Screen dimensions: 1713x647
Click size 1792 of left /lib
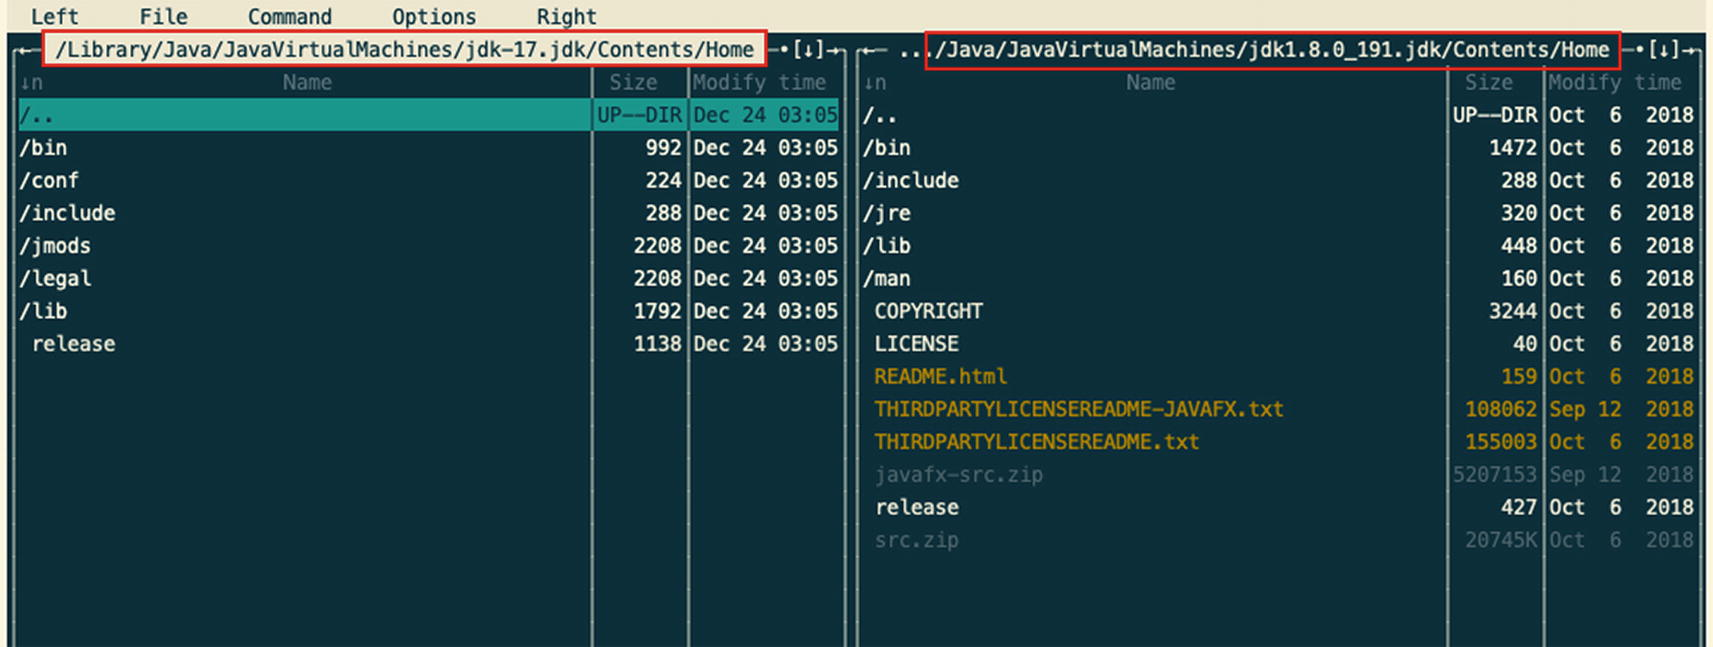(x=657, y=311)
